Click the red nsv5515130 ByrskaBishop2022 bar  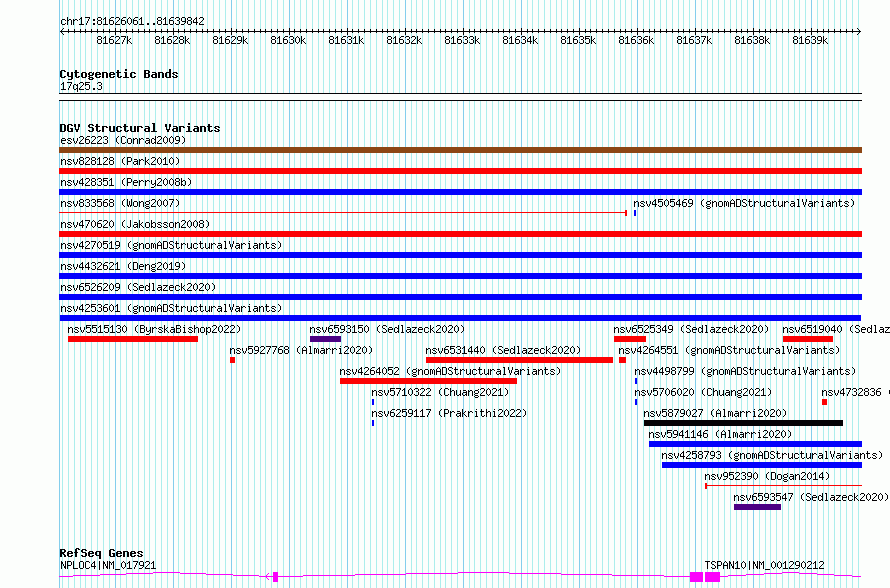click(x=133, y=339)
